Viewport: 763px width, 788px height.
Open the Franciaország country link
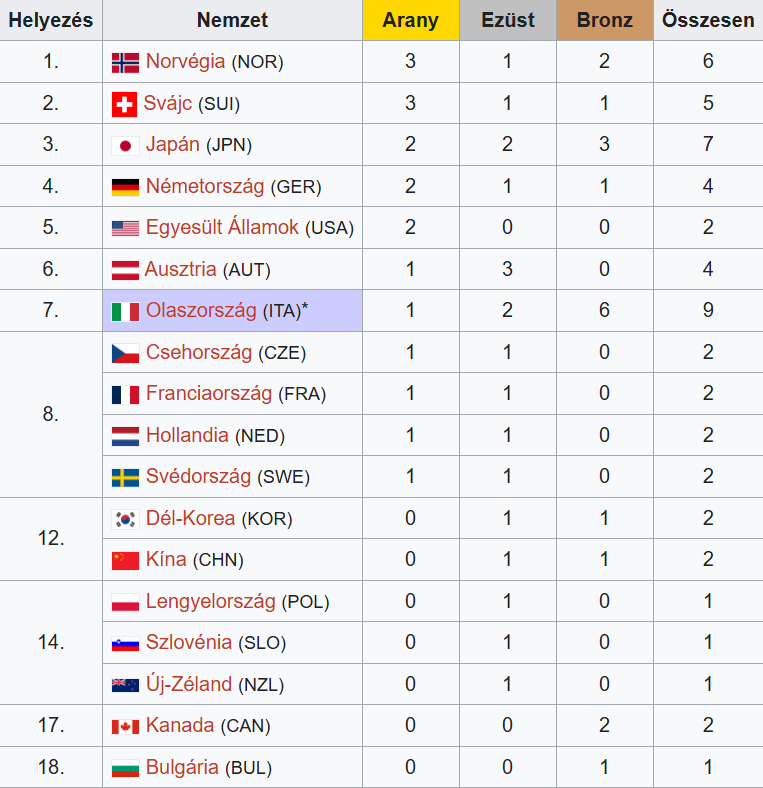point(209,394)
